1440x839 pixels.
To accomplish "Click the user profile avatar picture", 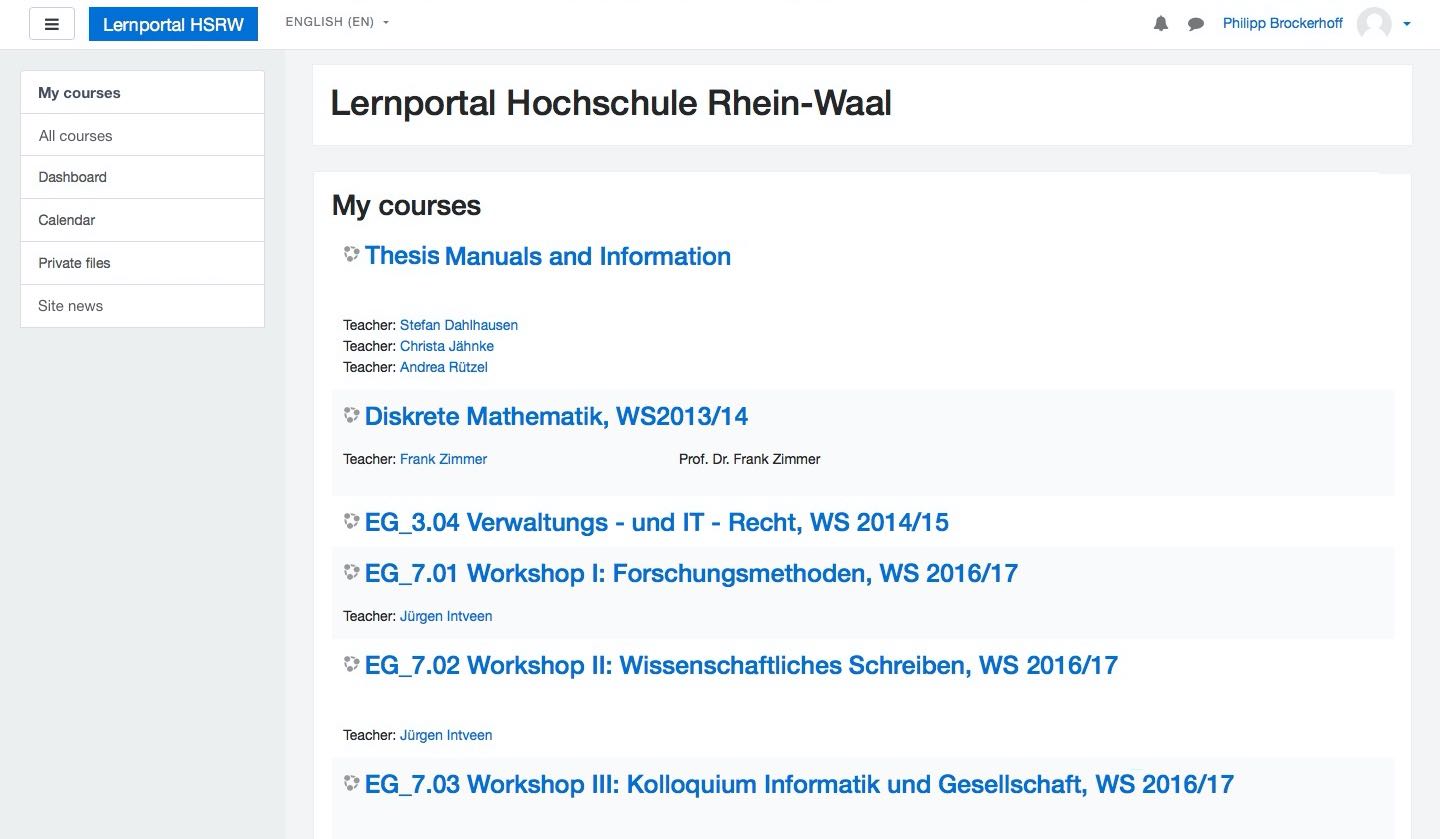I will [1374, 24].
